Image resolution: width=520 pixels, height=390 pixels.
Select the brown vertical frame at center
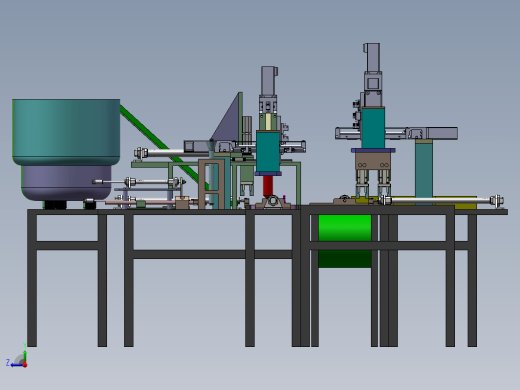(x=211, y=184)
